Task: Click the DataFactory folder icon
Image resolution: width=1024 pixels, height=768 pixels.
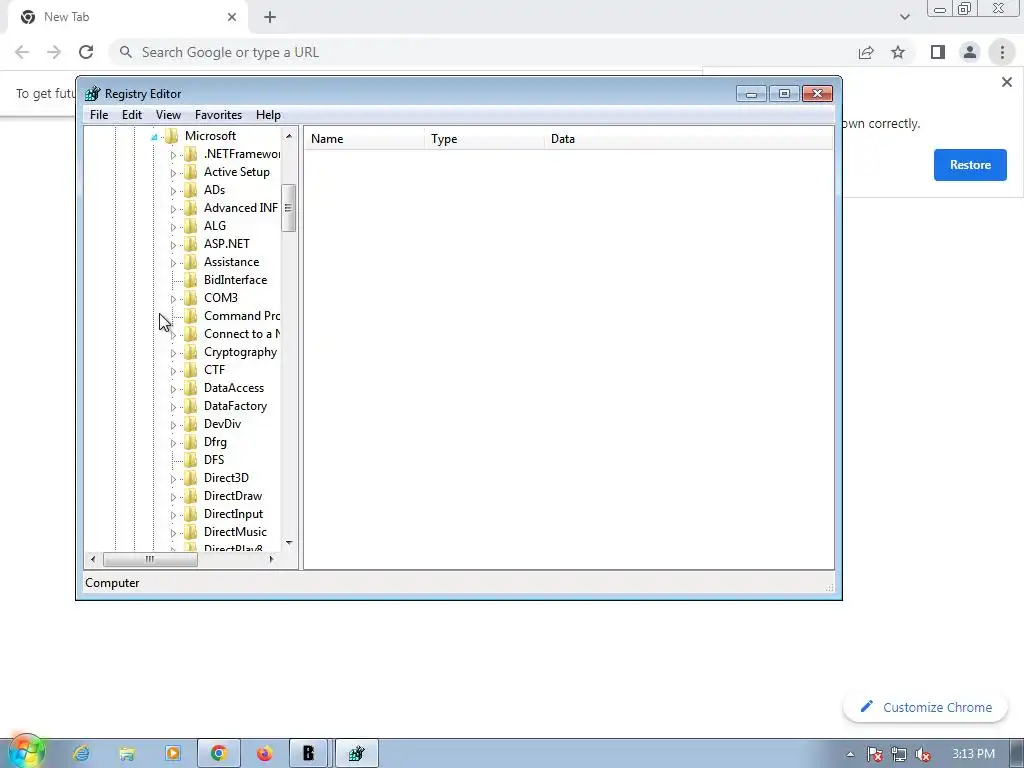Action: pyautogui.click(x=191, y=406)
